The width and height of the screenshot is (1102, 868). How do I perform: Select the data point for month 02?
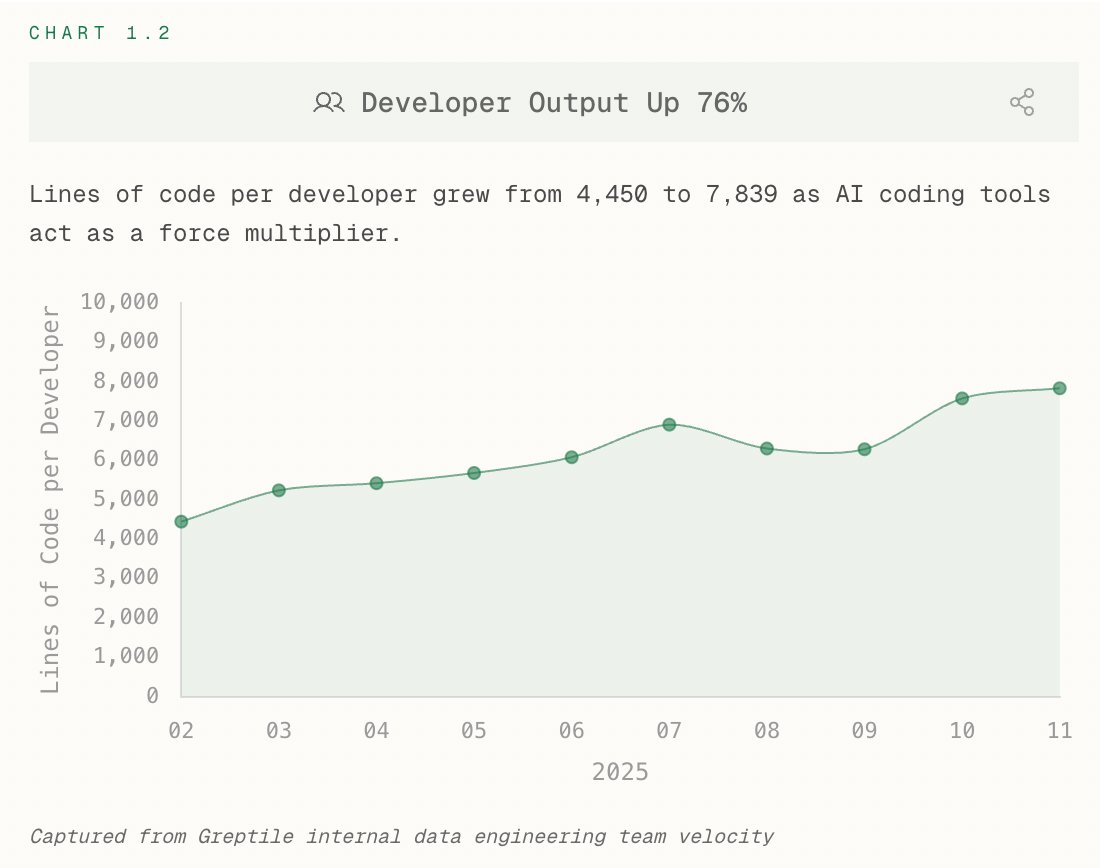[181, 522]
